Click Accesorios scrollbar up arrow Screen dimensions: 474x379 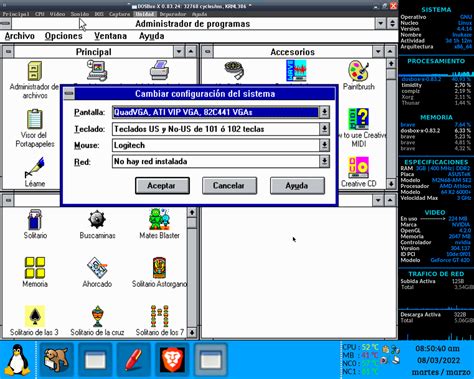pyautogui.click(x=391, y=63)
